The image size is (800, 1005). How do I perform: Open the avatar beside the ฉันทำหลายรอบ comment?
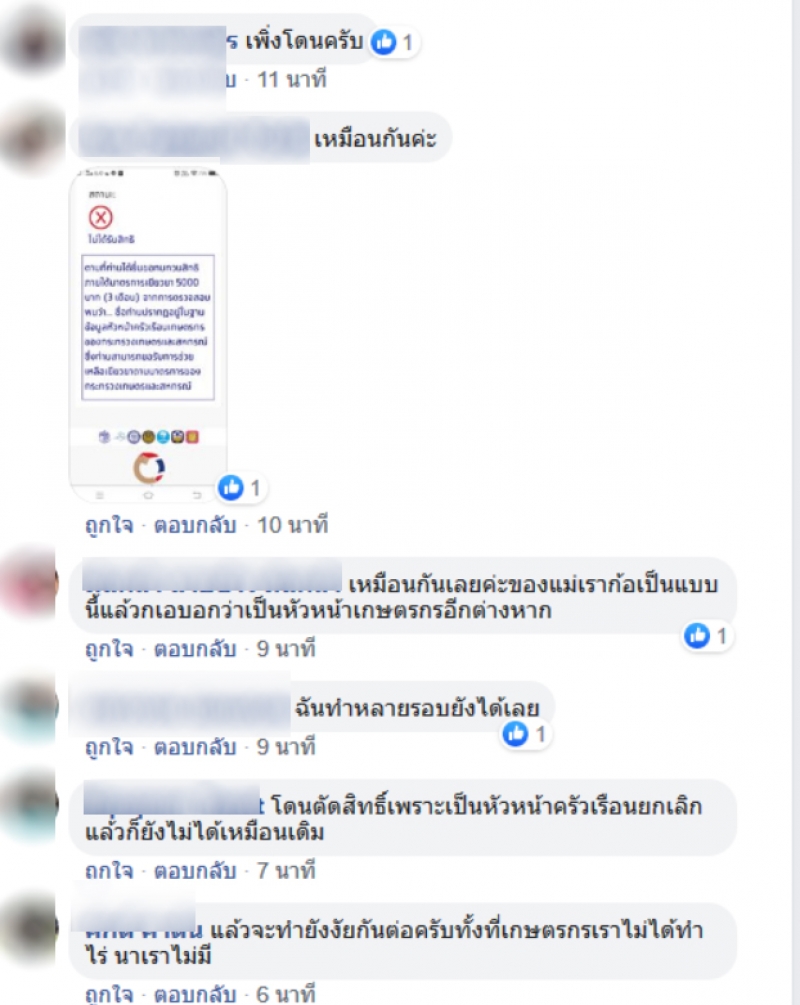(x=31, y=708)
